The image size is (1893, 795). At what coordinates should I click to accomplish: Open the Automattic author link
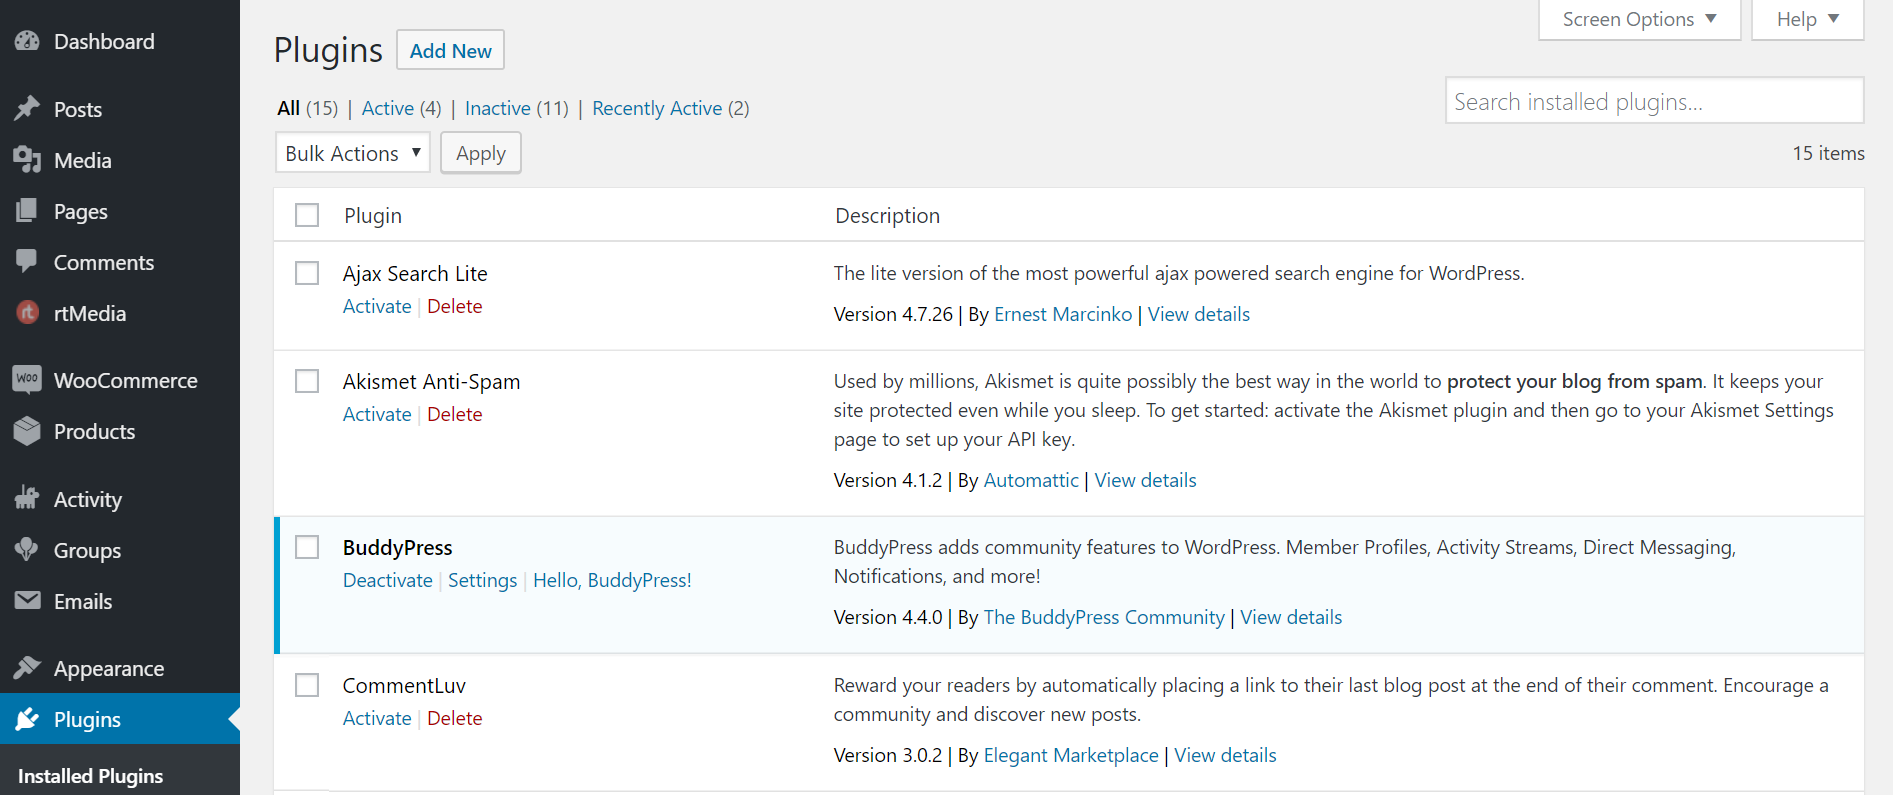1031,480
